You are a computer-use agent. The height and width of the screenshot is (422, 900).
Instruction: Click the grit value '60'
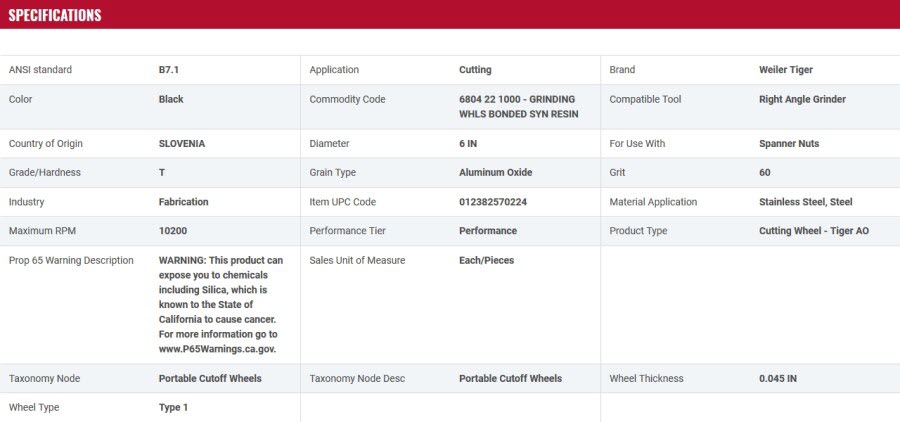coord(765,172)
